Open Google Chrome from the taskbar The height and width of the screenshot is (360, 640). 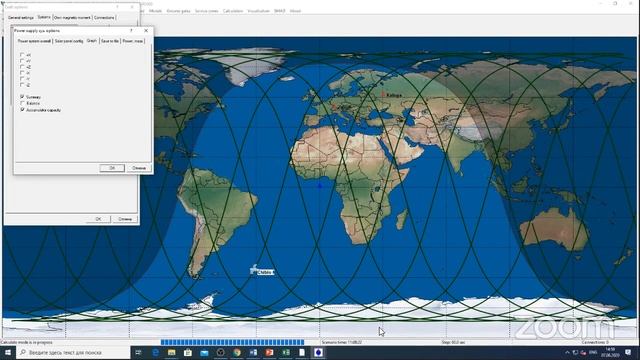pos(237,352)
